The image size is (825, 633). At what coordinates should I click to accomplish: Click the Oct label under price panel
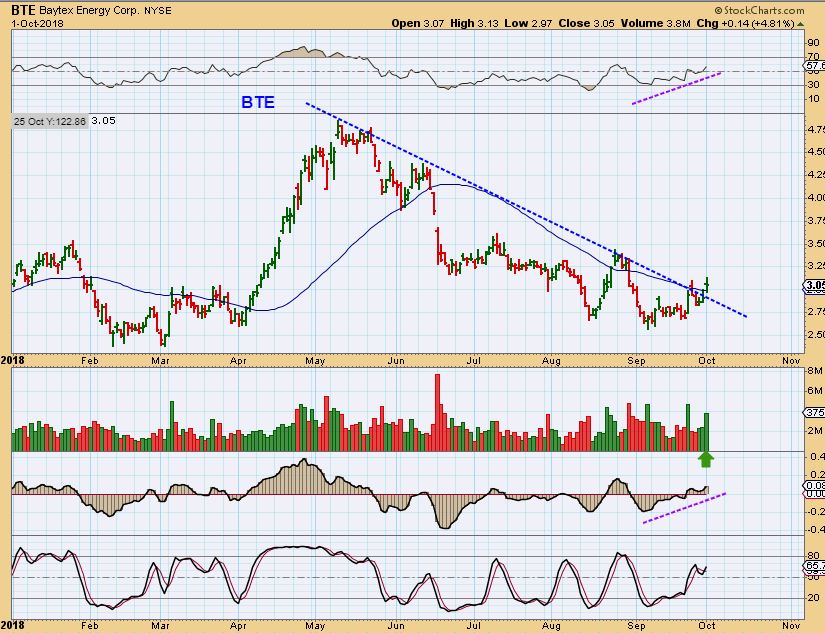(707, 360)
